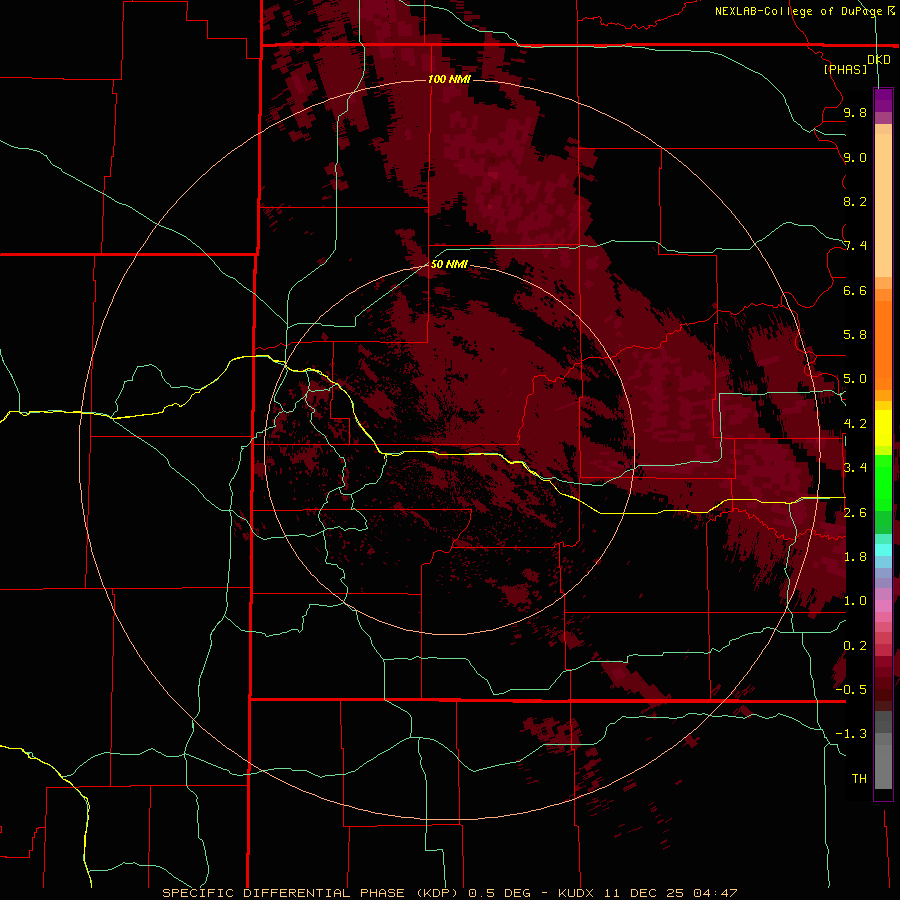Click the 0.2 scale value
This screenshot has width=900, height=900.
click(x=855, y=646)
